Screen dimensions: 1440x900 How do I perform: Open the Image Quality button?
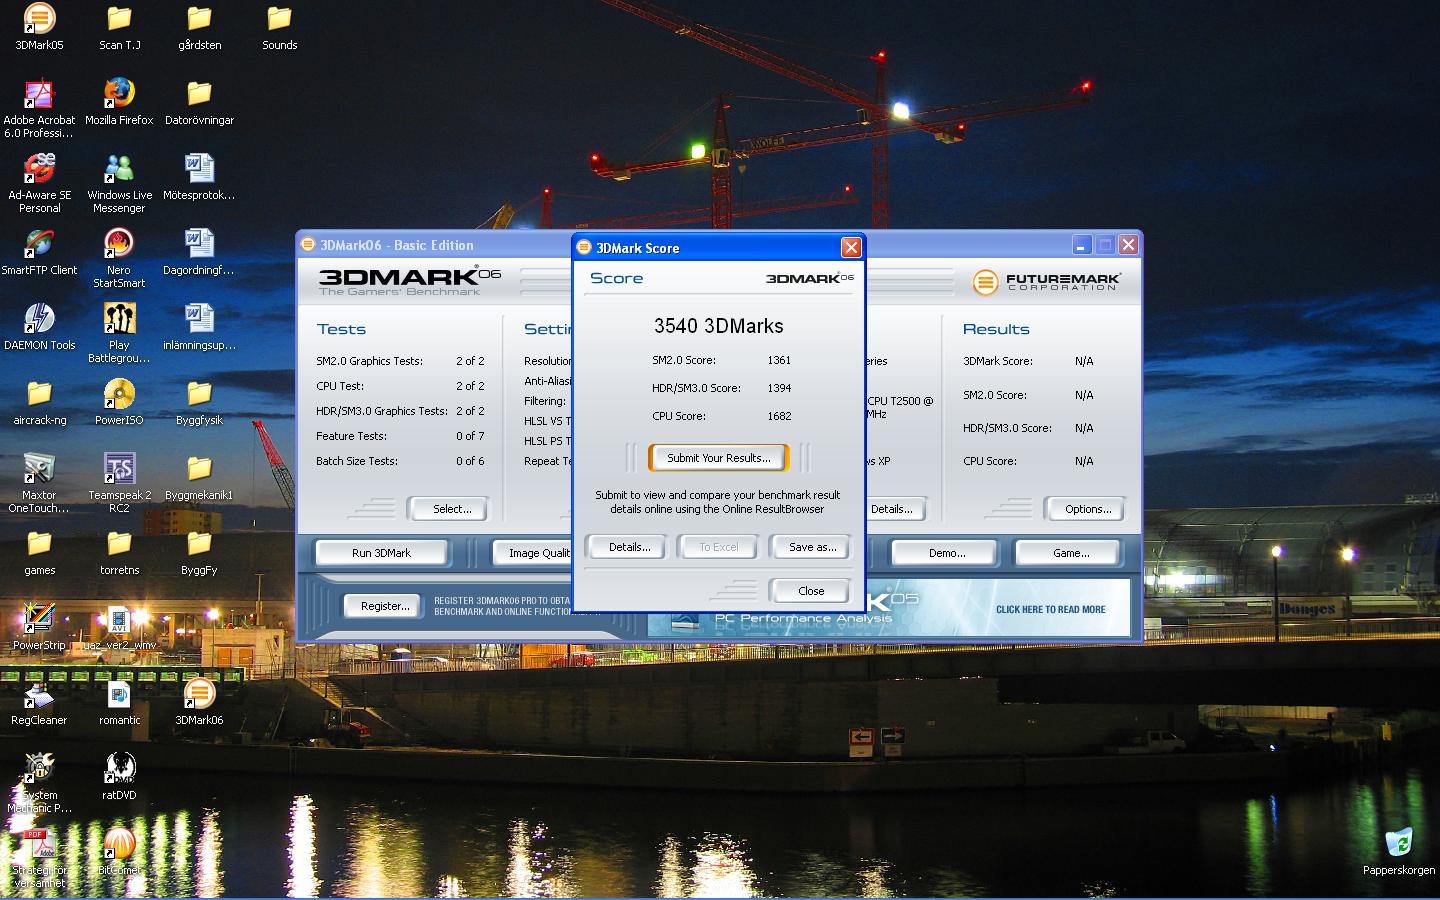click(533, 553)
